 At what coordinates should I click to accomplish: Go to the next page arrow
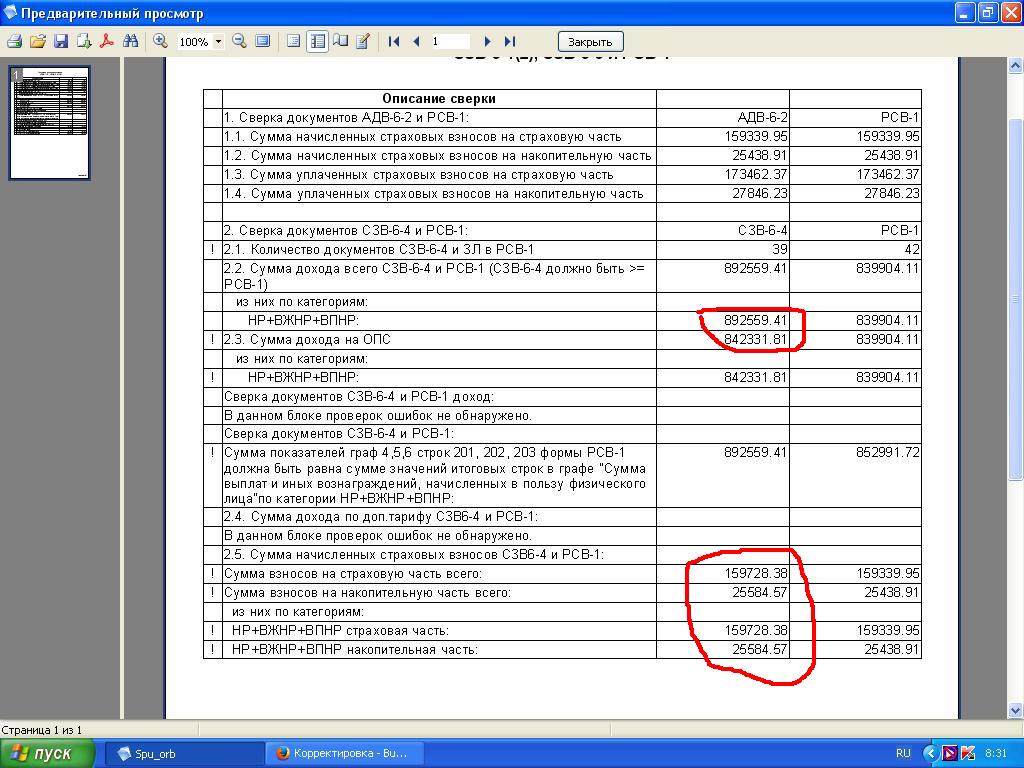tap(487, 41)
